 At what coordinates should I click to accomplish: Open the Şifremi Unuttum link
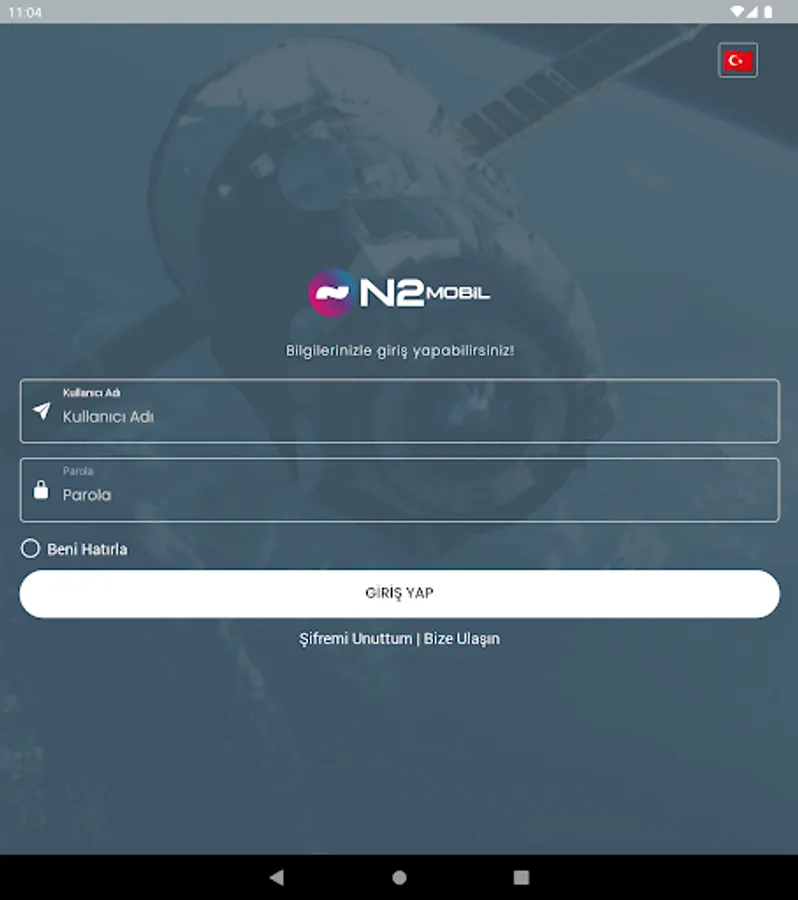coord(355,639)
